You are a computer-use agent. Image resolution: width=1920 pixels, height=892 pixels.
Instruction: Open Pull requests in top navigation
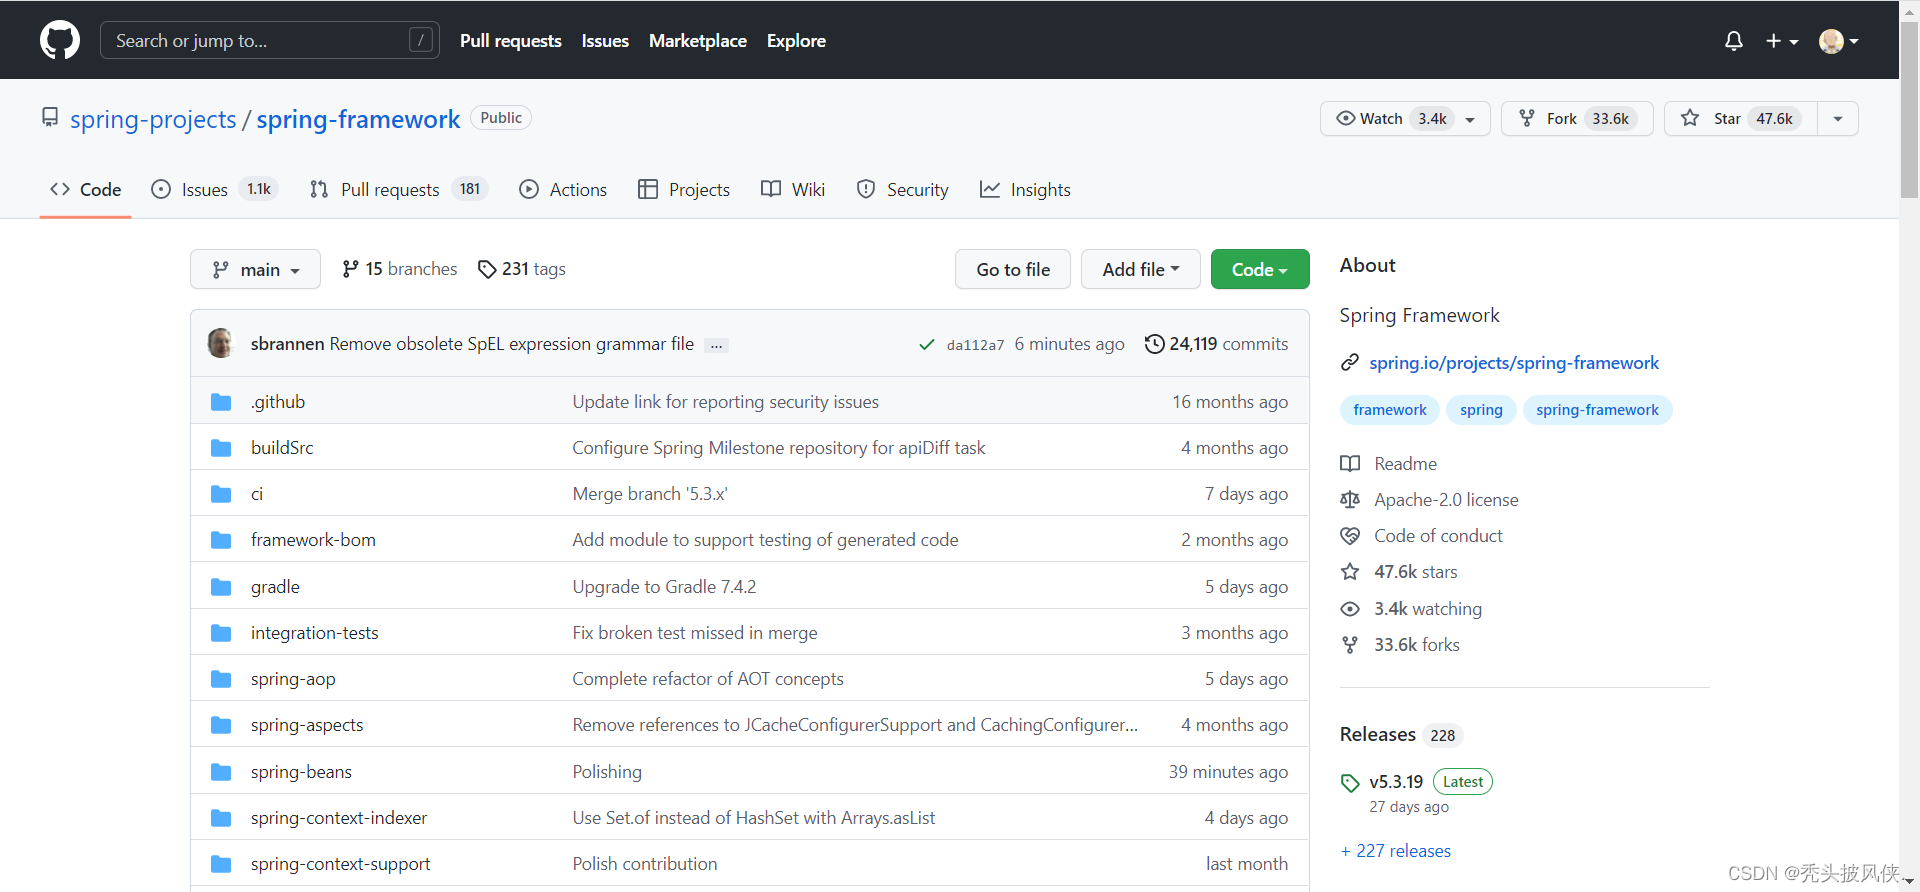tap(510, 41)
